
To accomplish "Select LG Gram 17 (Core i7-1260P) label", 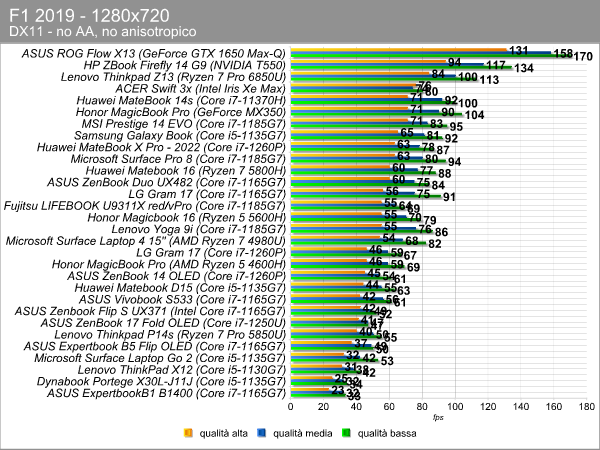I will pyautogui.click(x=211, y=253).
